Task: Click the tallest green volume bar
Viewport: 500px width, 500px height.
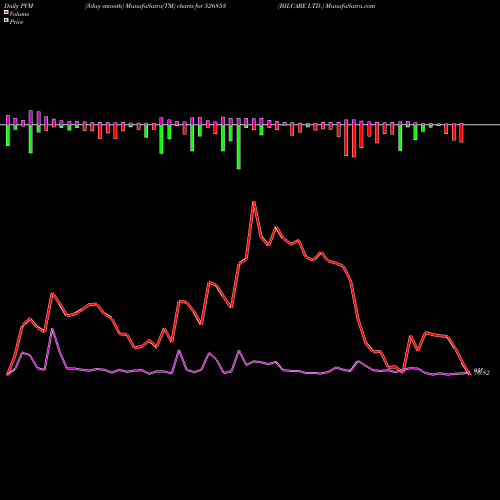Action: pos(239,147)
